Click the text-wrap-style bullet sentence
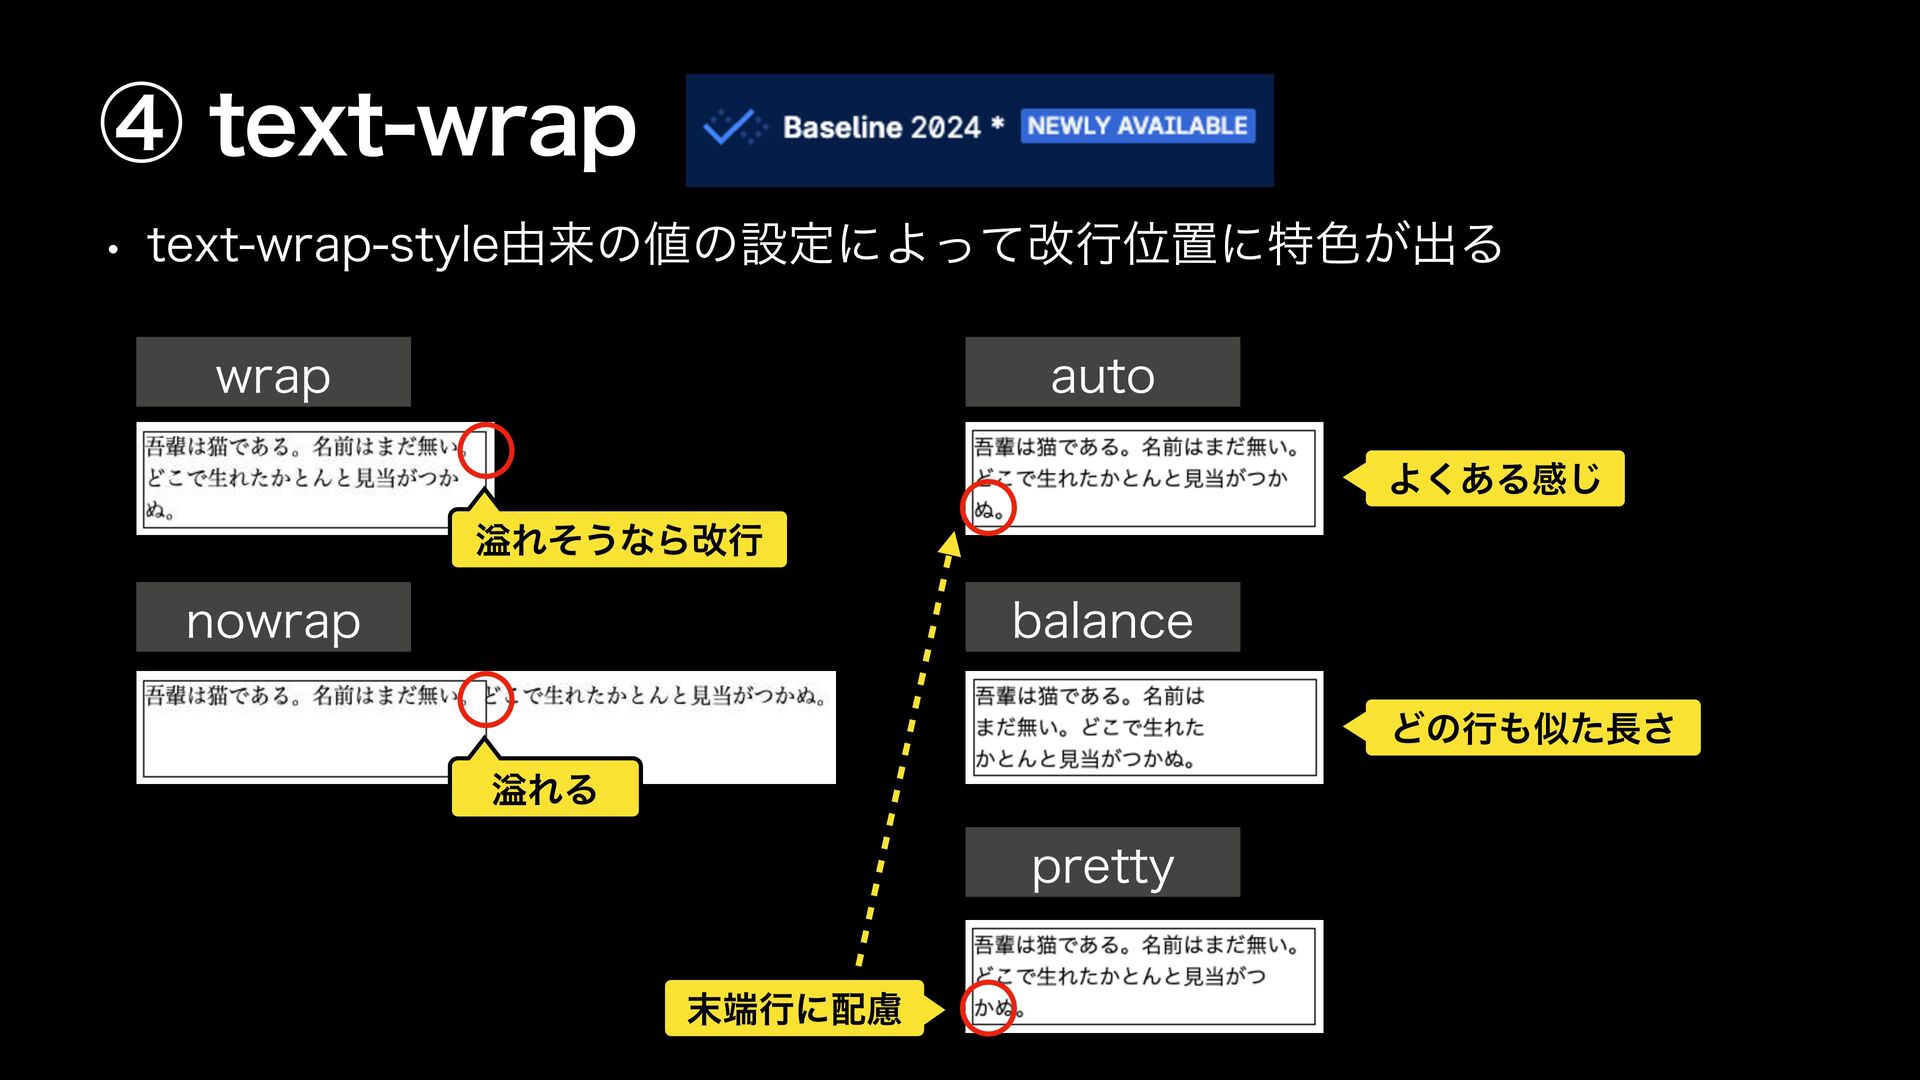Screen dimensions: 1920x1080 [825, 244]
